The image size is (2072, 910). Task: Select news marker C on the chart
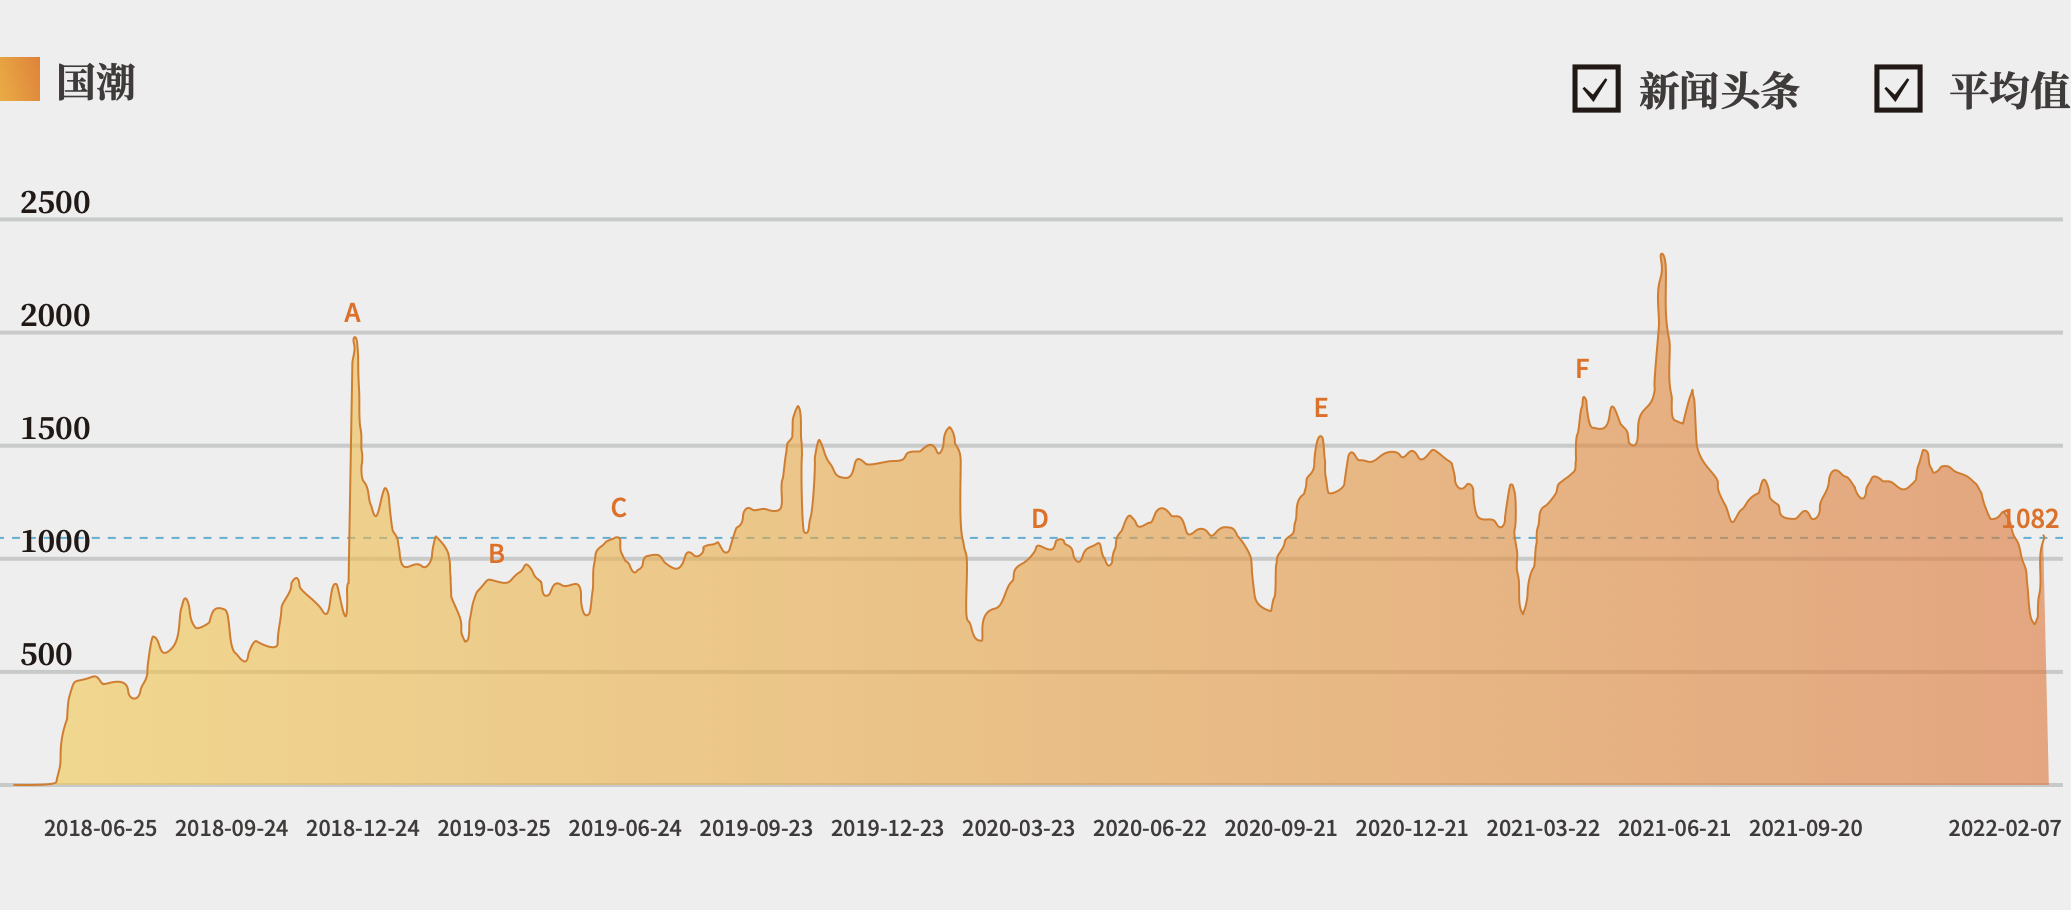tap(619, 508)
